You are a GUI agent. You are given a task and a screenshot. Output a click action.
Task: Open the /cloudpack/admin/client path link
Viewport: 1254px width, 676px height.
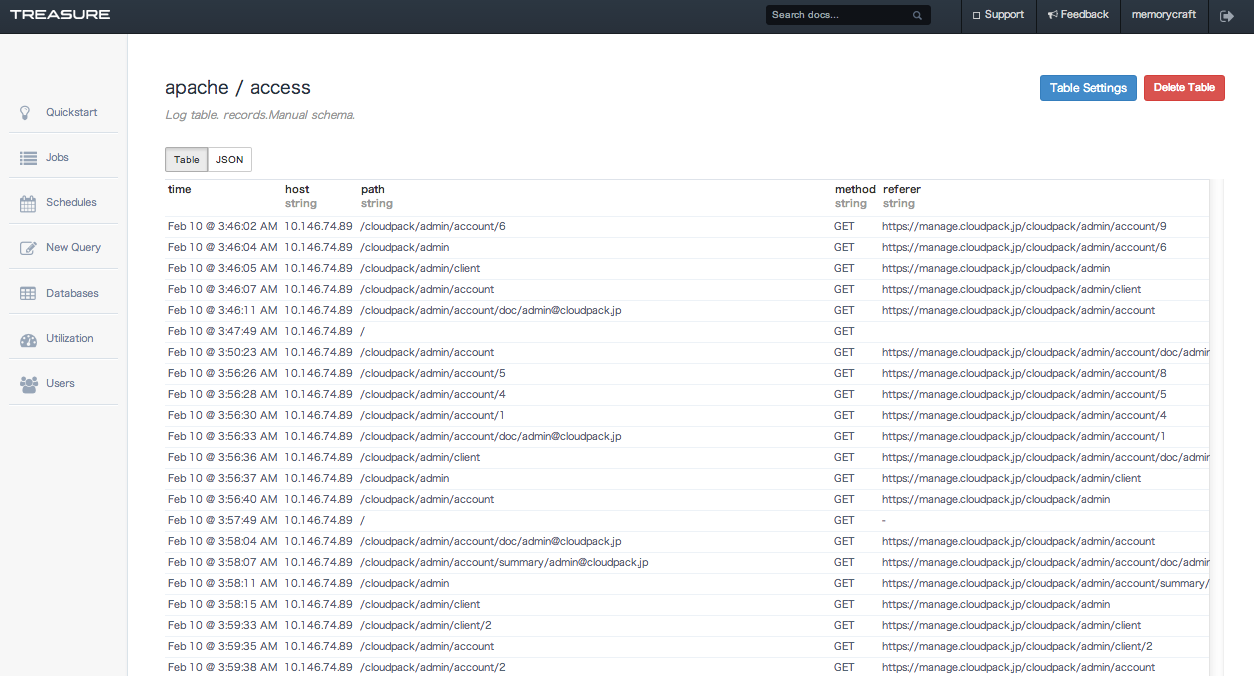pyautogui.click(x=419, y=268)
